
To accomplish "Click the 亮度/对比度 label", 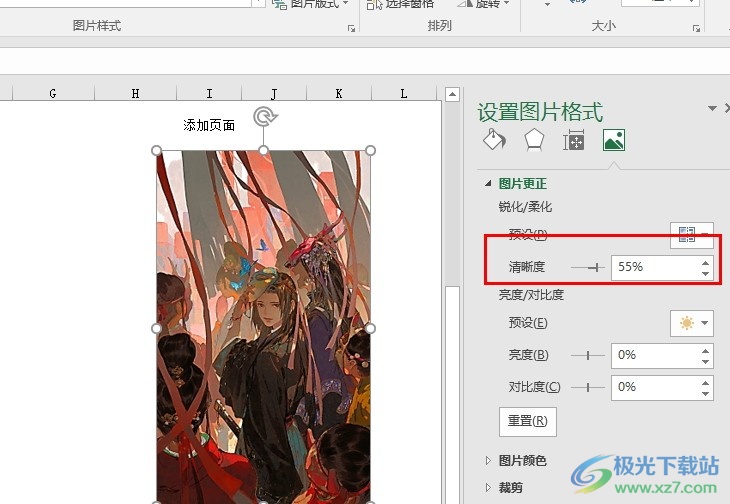I will click(x=531, y=295).
